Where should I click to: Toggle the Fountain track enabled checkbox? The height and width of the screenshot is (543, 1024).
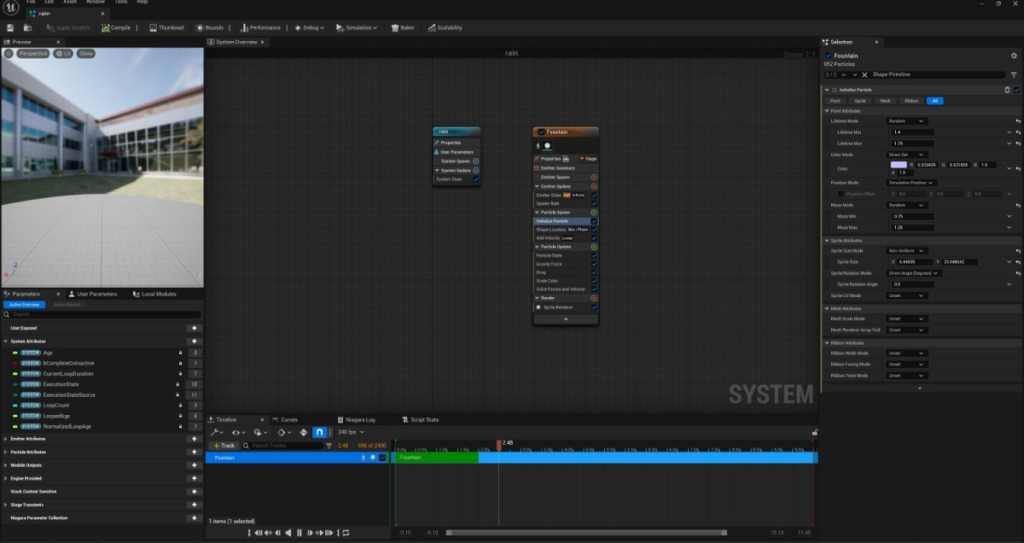(x=382, y=457)
